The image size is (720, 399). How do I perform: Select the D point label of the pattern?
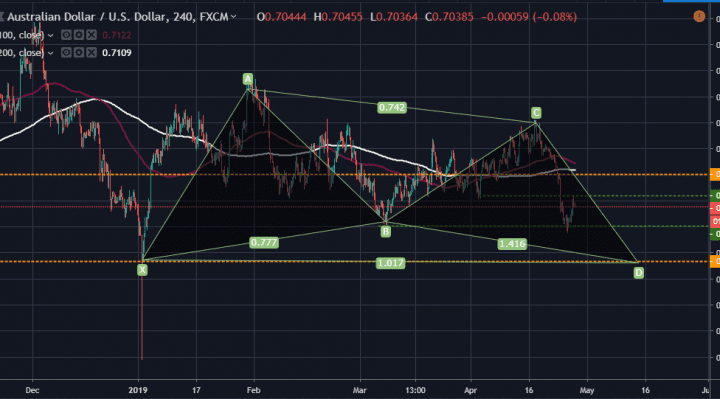coord(639,273)
